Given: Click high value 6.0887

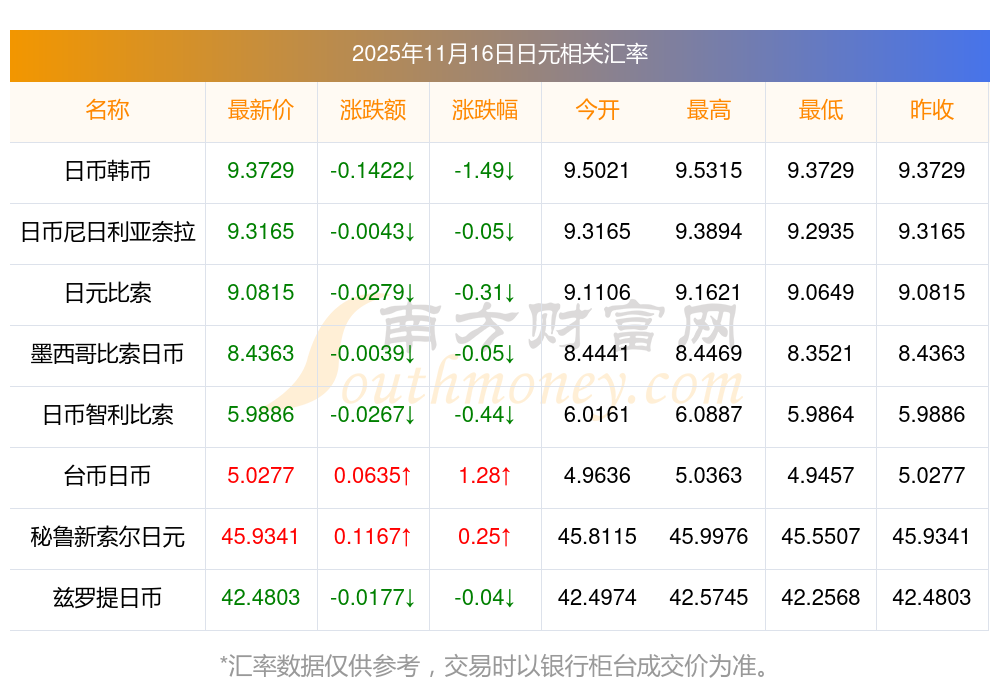Looking at the screenshot, I should coord(709,415).
